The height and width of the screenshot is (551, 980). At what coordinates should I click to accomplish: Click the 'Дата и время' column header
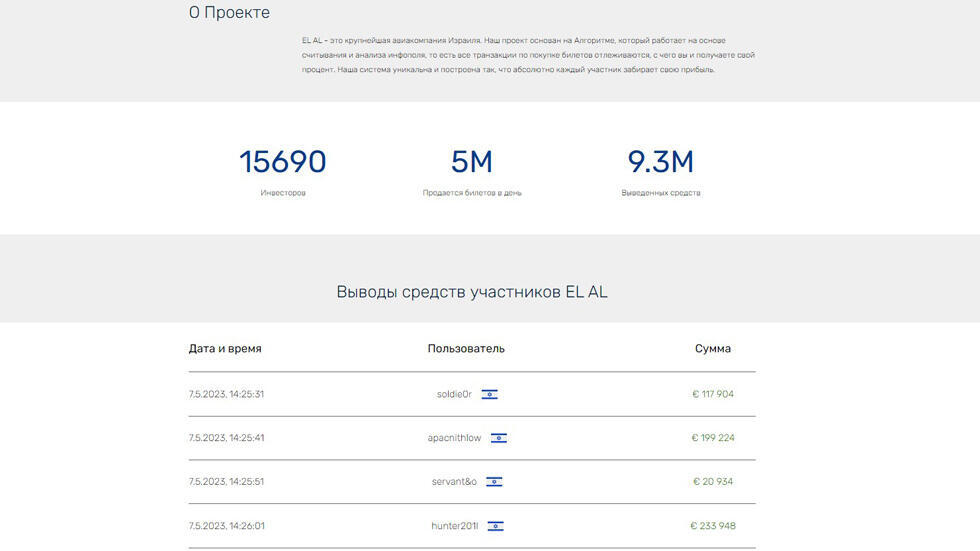[x=225, y=349]
